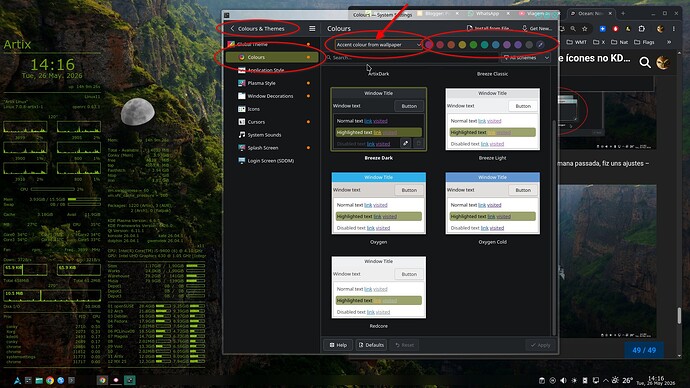Viewport: 690px width, 388px height.
Task: Click the 49 / 49 image counter
Action: tap(644, 350)
